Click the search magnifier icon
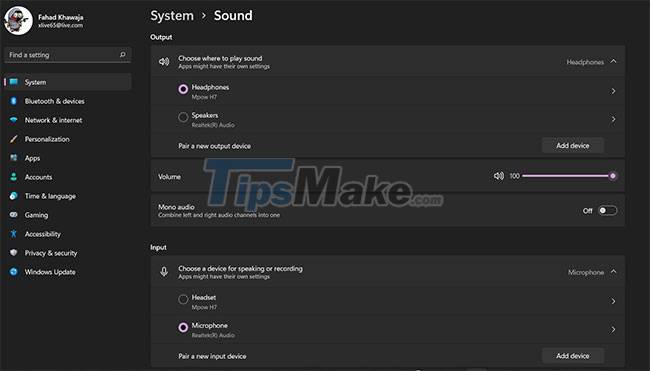This screenshot has width=650, height=371. [122, 55]
